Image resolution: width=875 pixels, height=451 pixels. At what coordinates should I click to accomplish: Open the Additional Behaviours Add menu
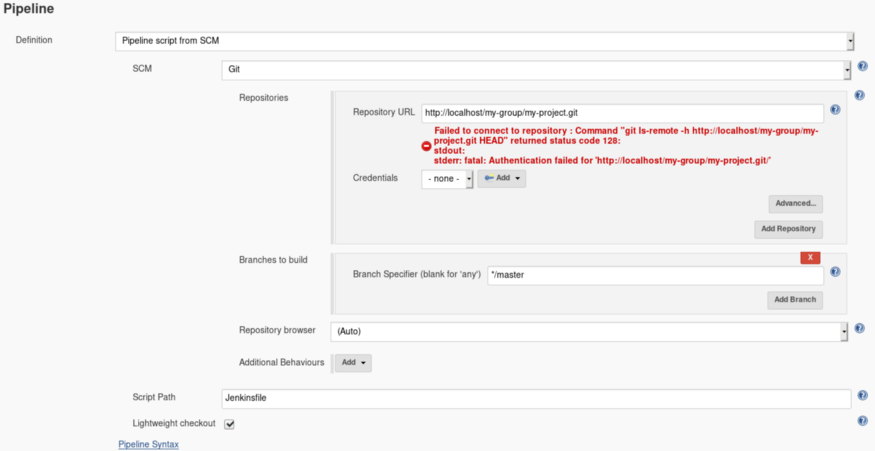point(353,363)
